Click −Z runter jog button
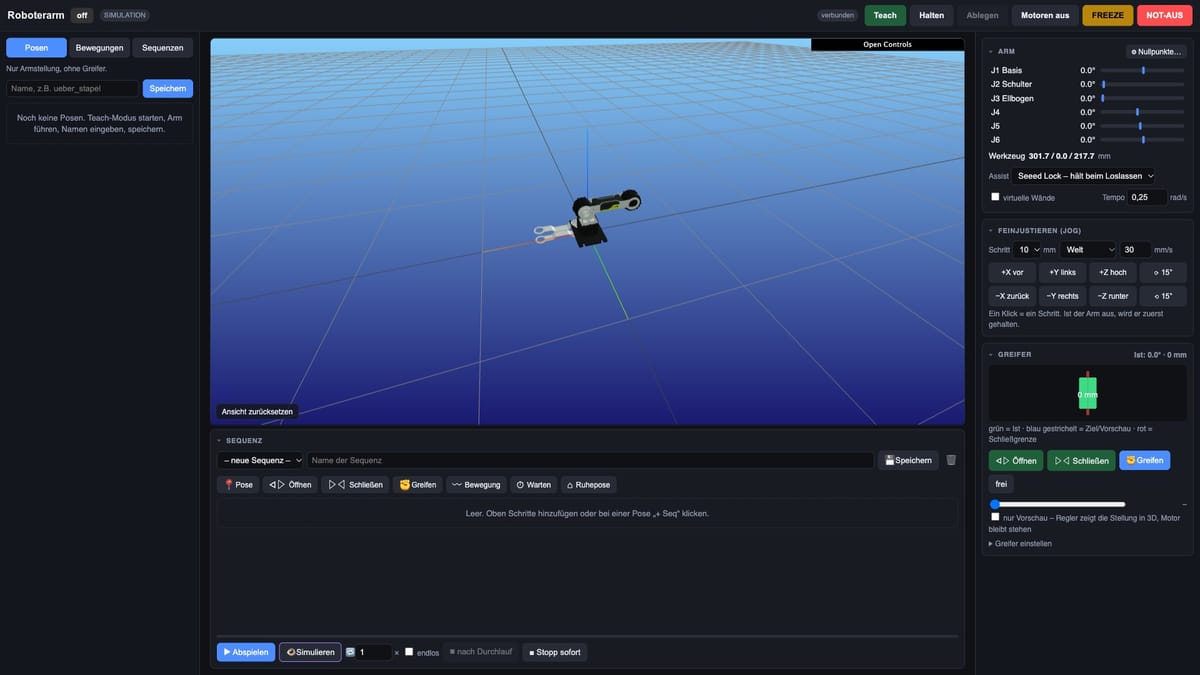Viewport: 1200px width, 675px height. pos(1113,296)
